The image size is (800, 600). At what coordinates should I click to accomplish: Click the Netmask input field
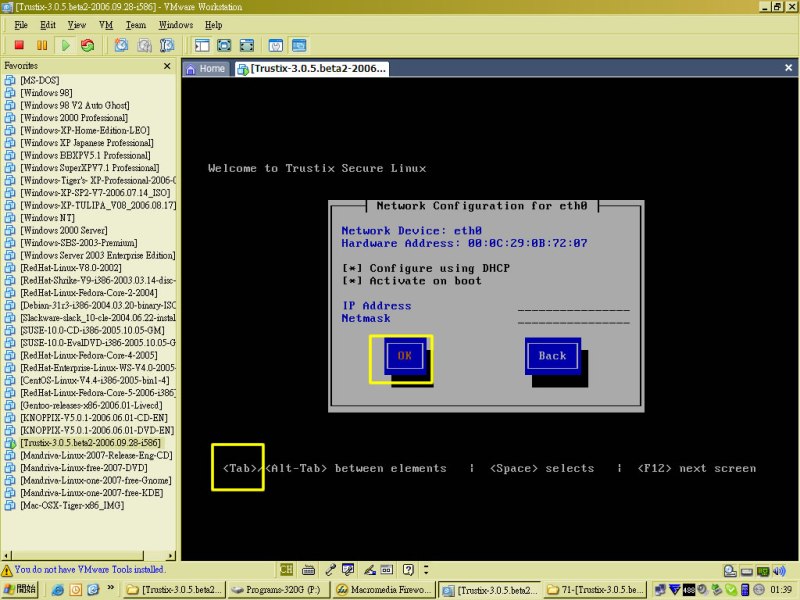point(573,318)
